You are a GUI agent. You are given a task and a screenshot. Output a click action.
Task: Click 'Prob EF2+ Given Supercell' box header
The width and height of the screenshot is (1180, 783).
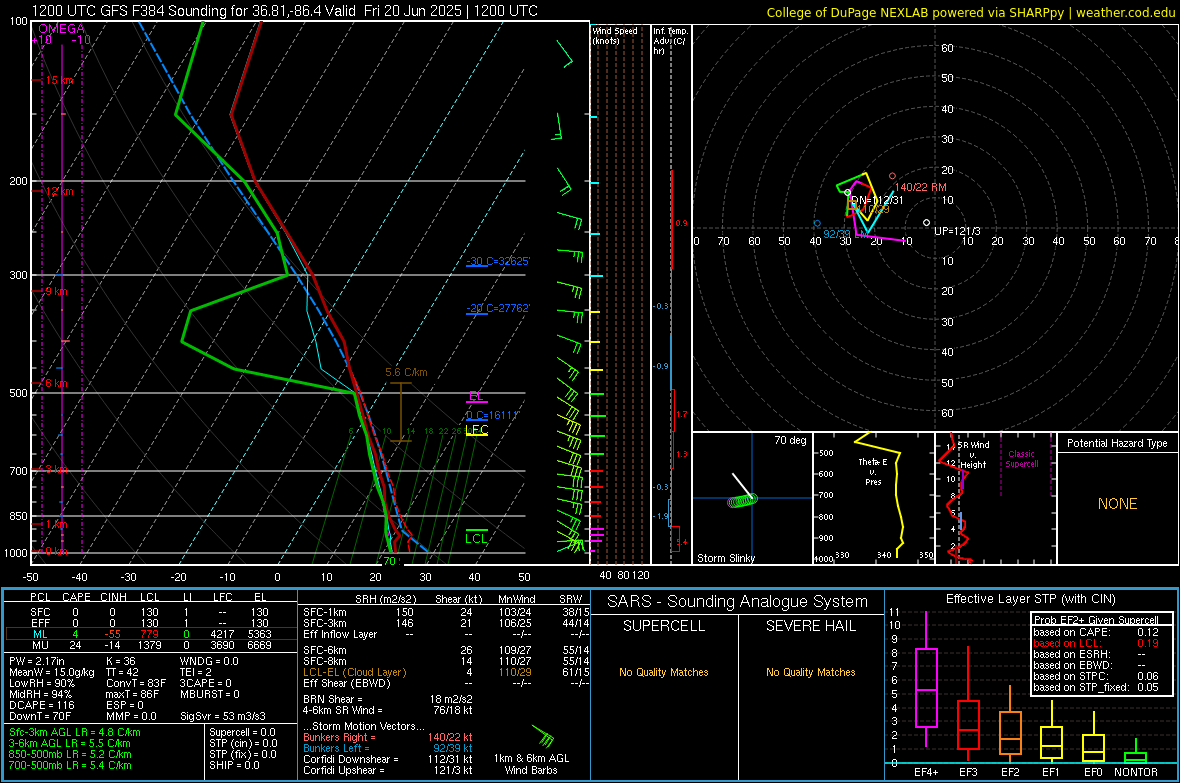tap(1096, 620)
